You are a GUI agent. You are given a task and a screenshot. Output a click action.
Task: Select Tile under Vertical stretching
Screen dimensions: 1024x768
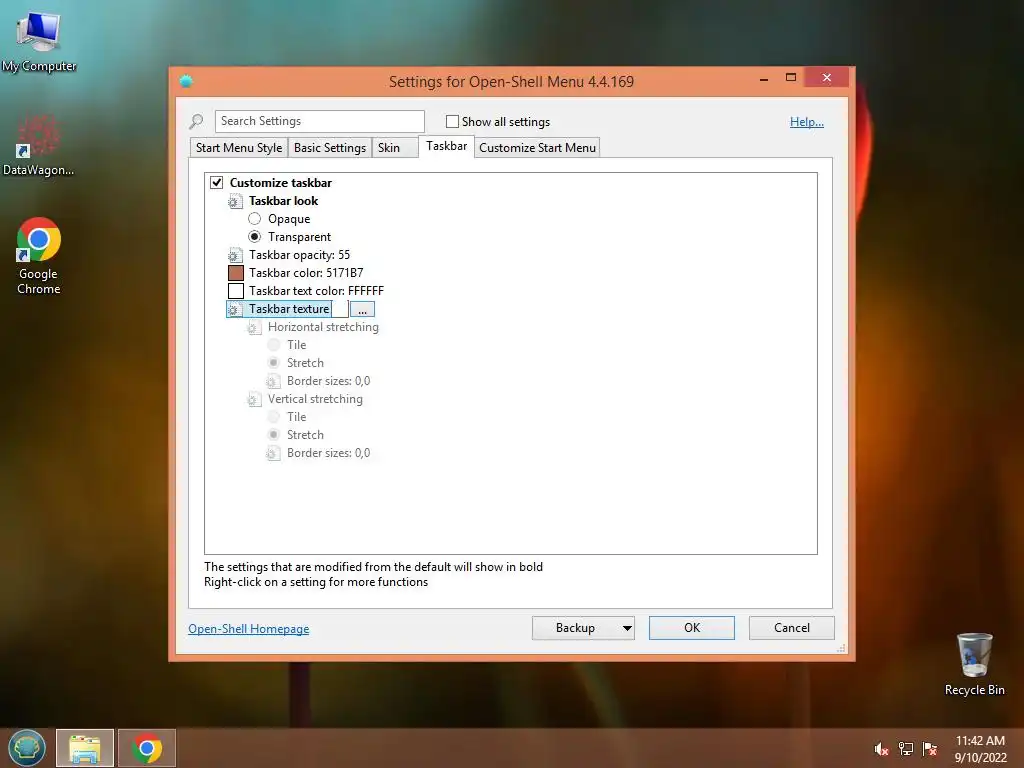click(x=274, y=417)
